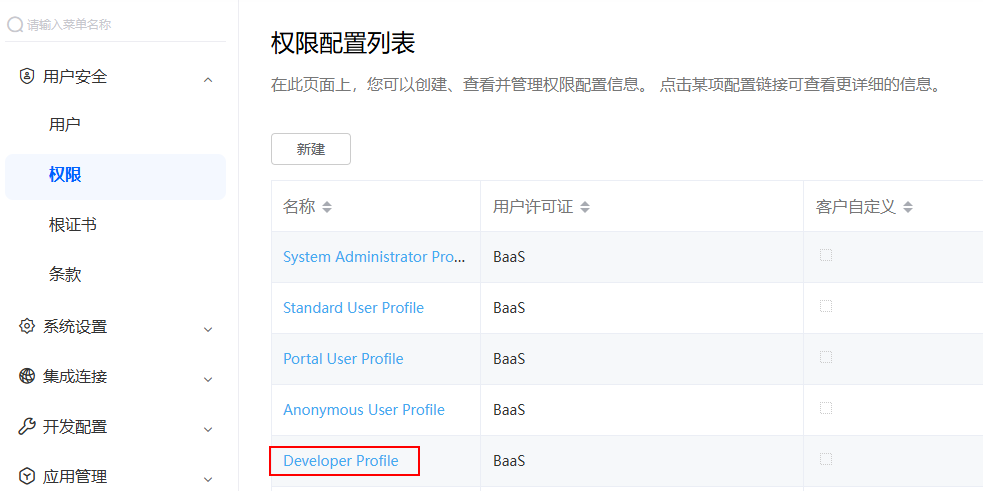Screen dimensions: 983x491
Task: Toggle 客户自定义 checkbox for Standard User Profile
Action: point(826,306)
